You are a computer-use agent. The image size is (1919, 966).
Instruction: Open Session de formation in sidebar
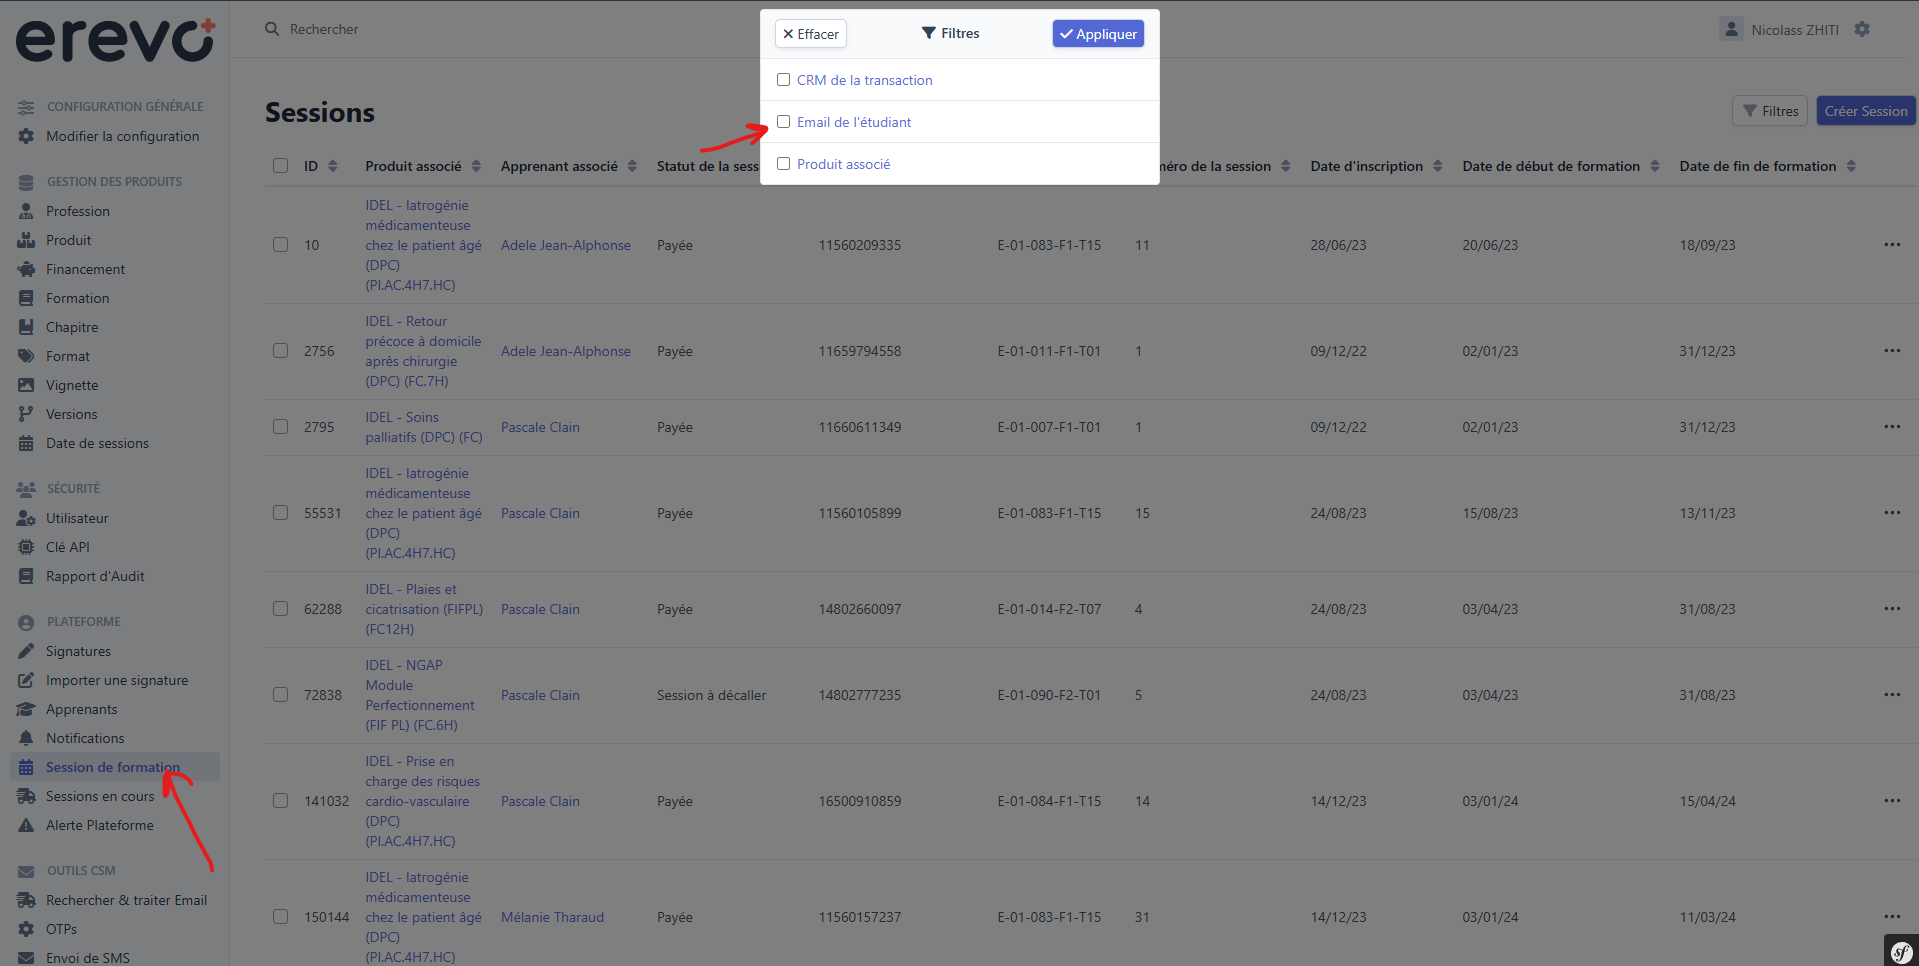pos(114,767)
